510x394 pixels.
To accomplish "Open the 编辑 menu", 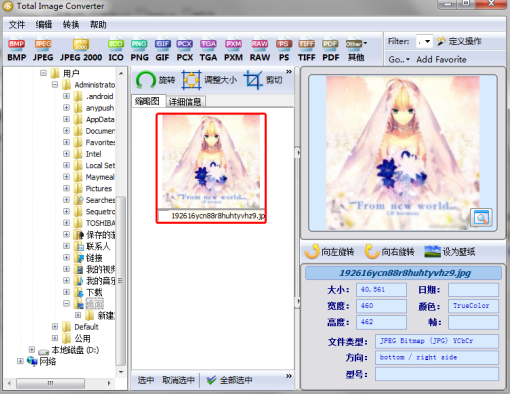I will 44,24.
